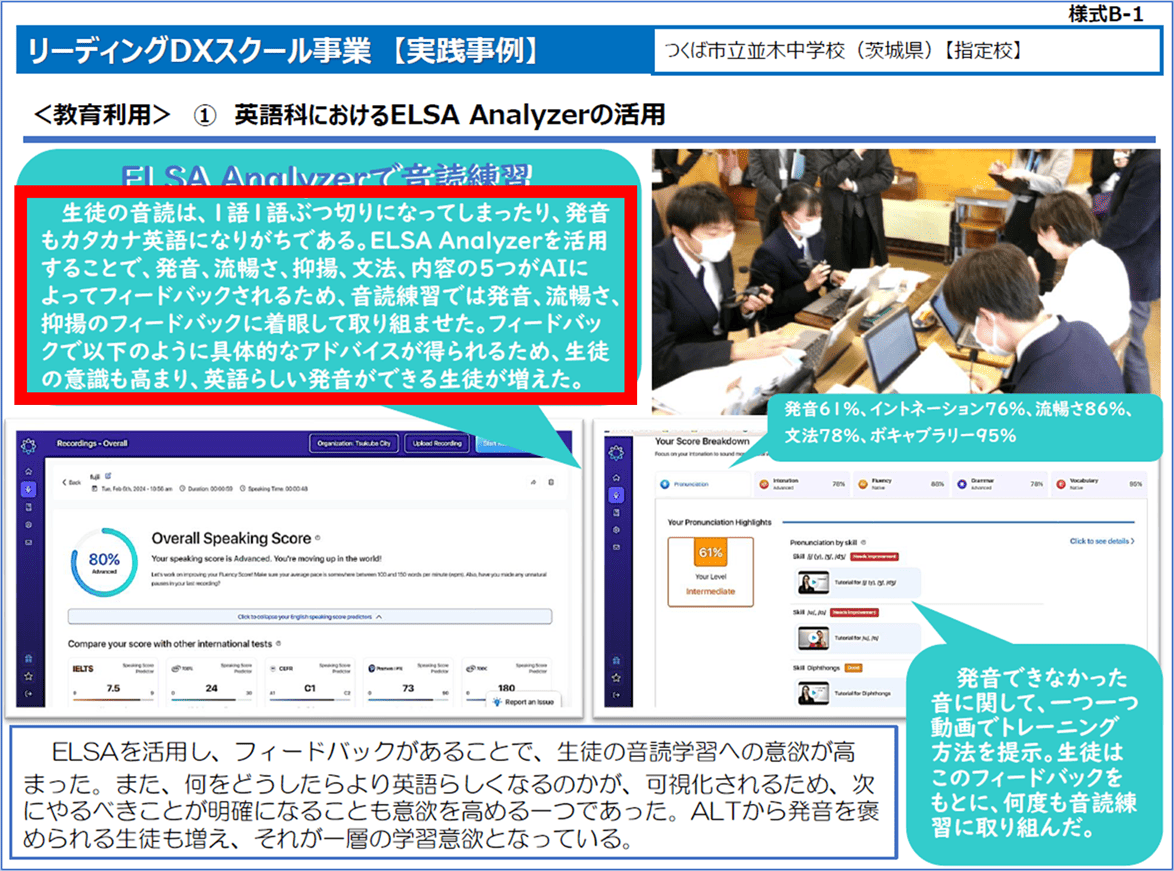The width and height of the screenshot is (1174, 871).
Task: Switch to the Intonation 76% tab
Action: tap(801, 484)
